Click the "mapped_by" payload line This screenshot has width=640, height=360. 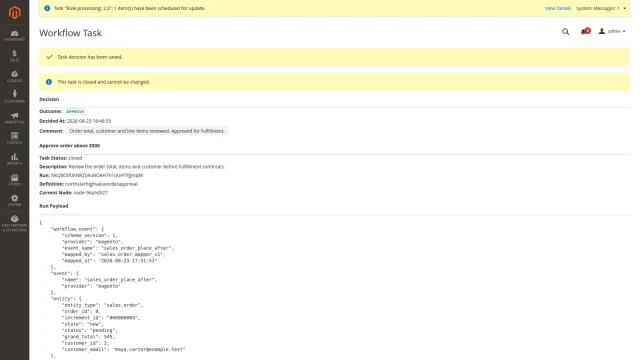click(x=114, y=254)
